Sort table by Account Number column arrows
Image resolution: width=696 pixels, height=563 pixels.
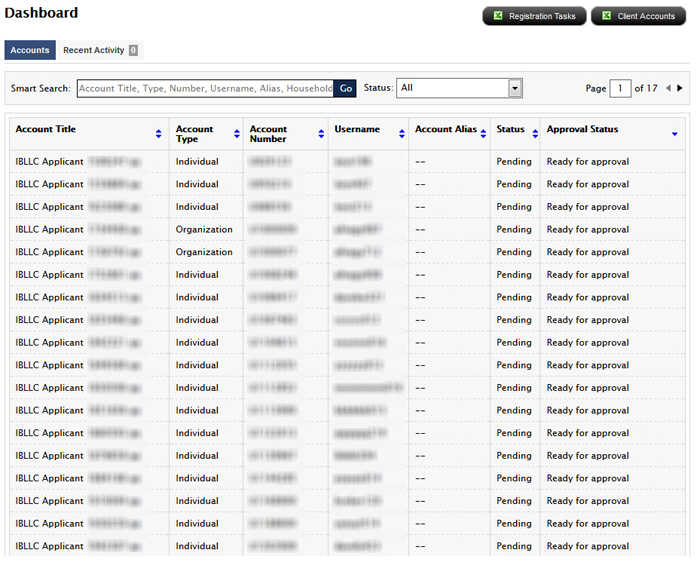click(x=322, y=134)
